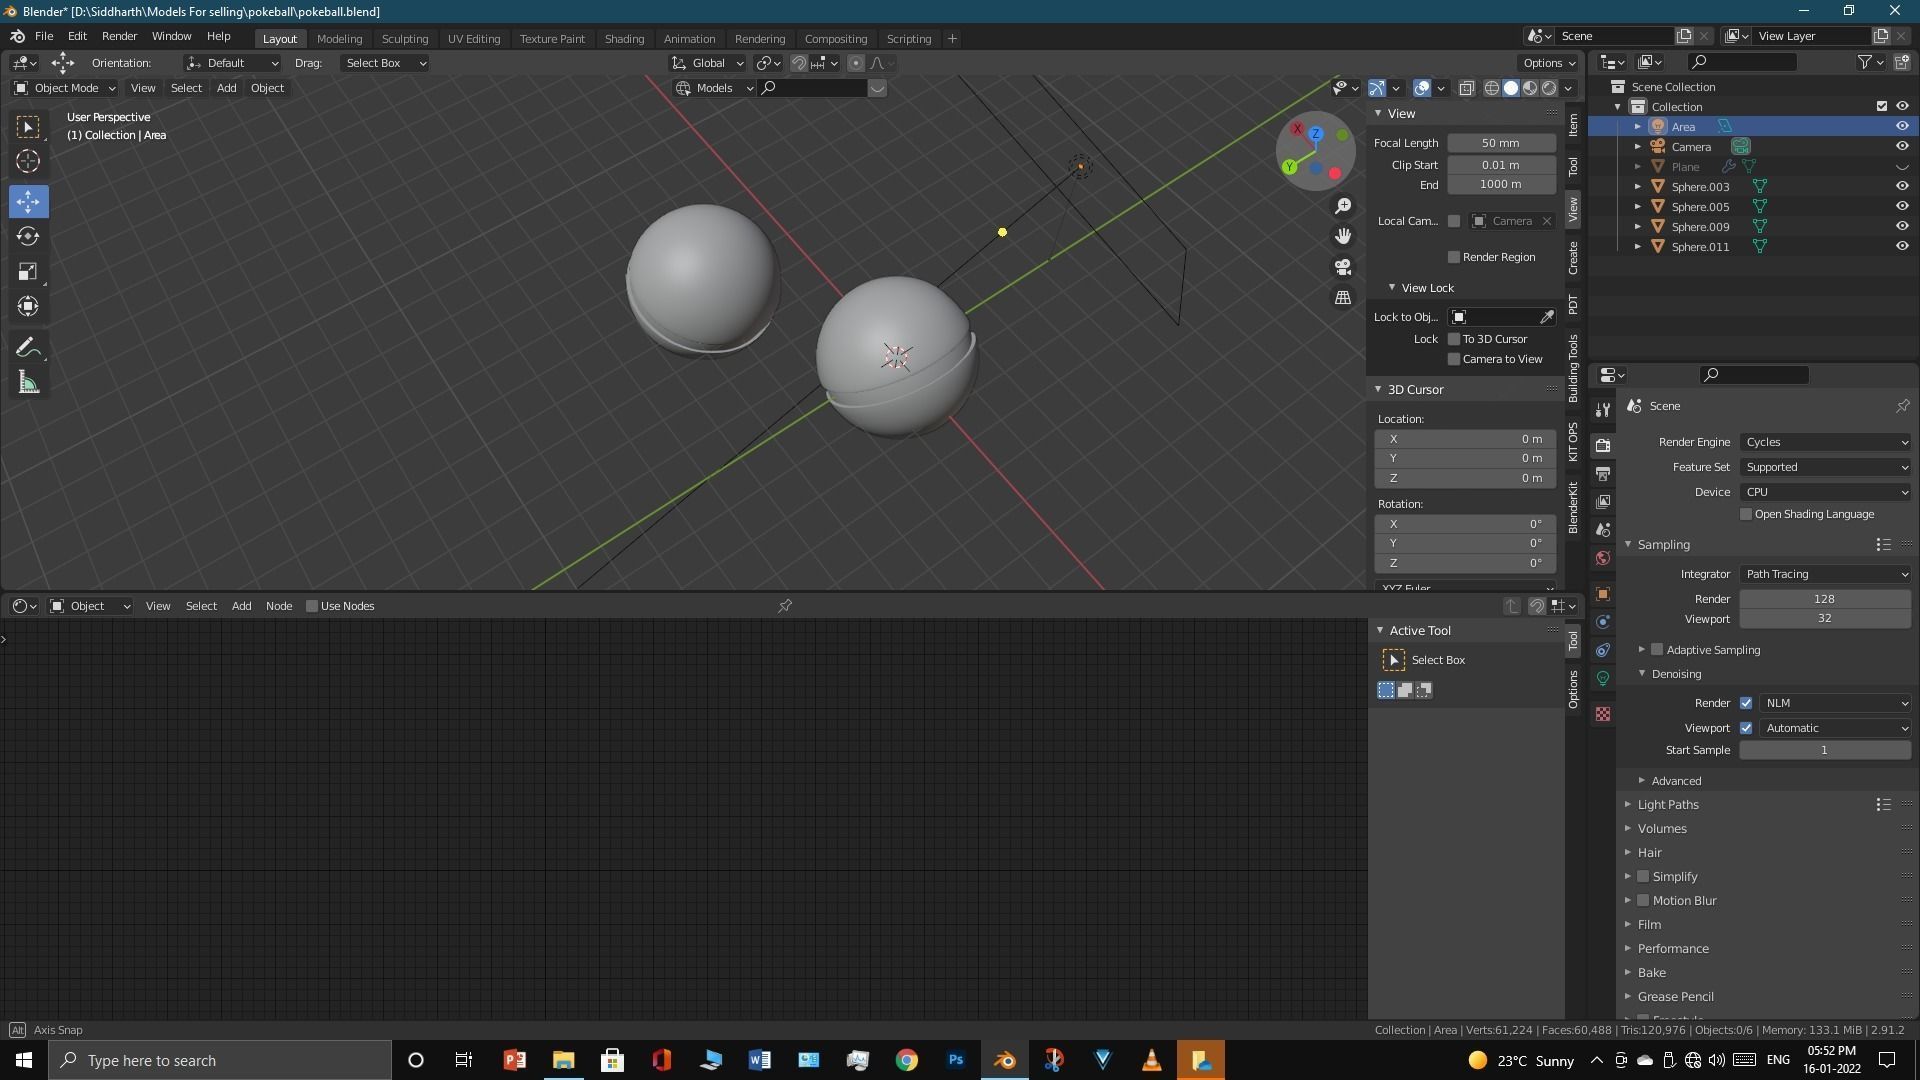Hide Sphere.011 in the outliner
Screen dimensions: 1920x1080
(1902, 246)
